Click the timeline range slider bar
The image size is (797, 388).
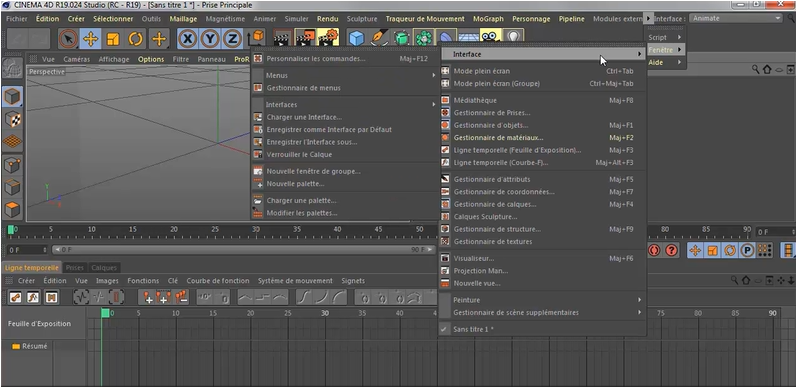click(243, 250)
